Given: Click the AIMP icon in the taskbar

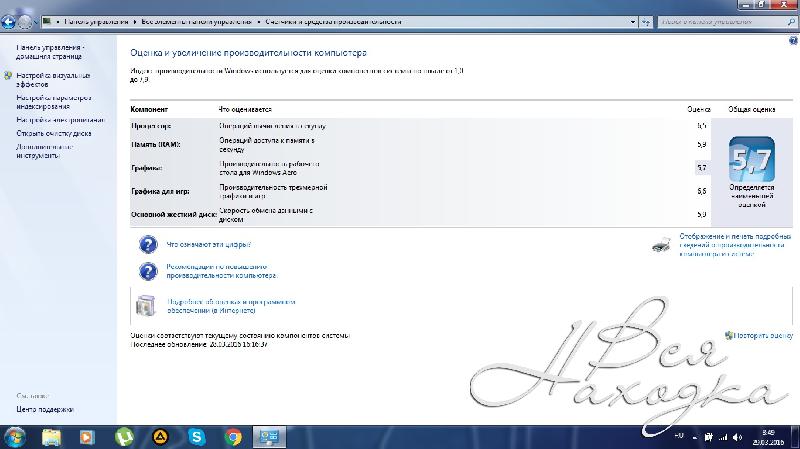Looking at the screenshot, I should (x=160, y=436).
